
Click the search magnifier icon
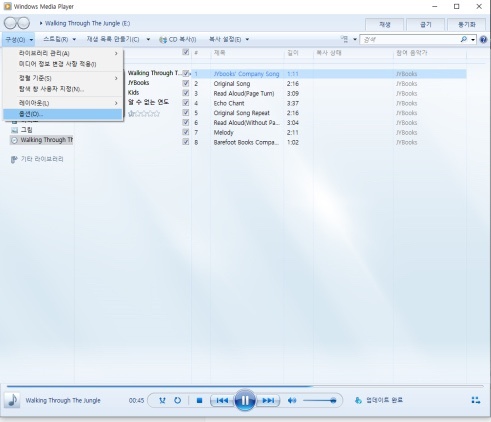point(463,39)
